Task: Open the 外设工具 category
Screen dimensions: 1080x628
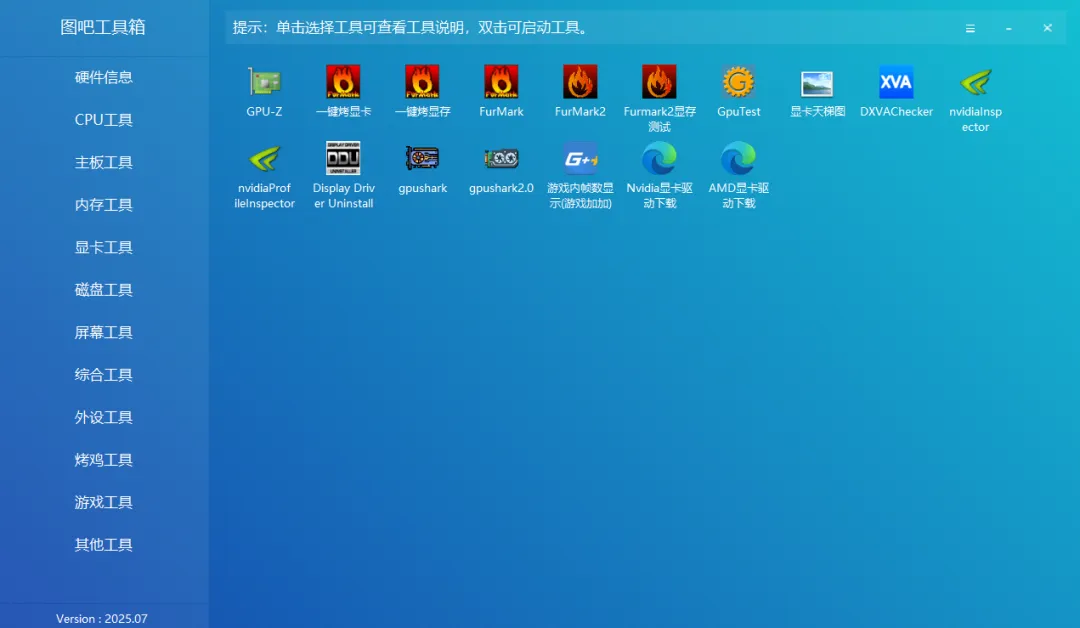Action: [x=103, y=417]
